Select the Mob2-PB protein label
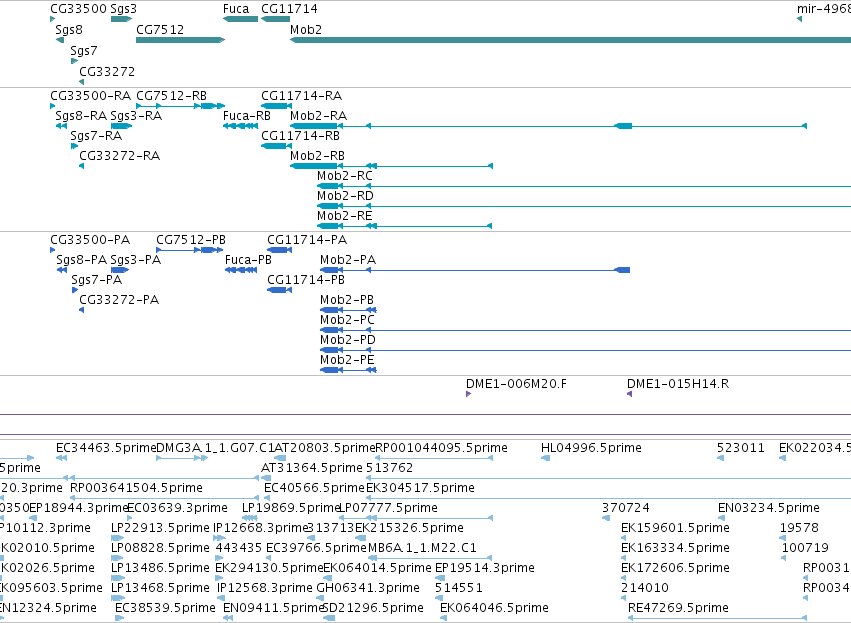This screenshot has height=623, width=851. pyautogui.click(x=347, y=300)
